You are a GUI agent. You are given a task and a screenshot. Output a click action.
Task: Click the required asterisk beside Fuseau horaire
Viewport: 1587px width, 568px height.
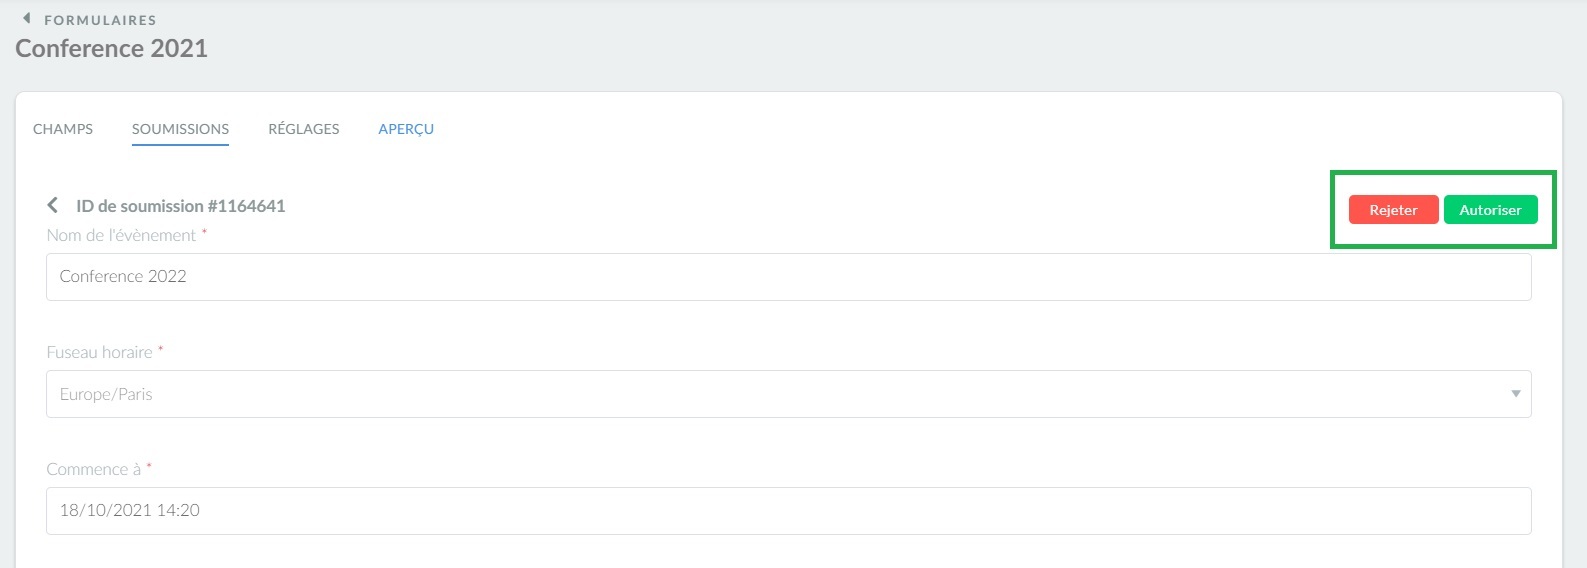click(x=160, y=349)
